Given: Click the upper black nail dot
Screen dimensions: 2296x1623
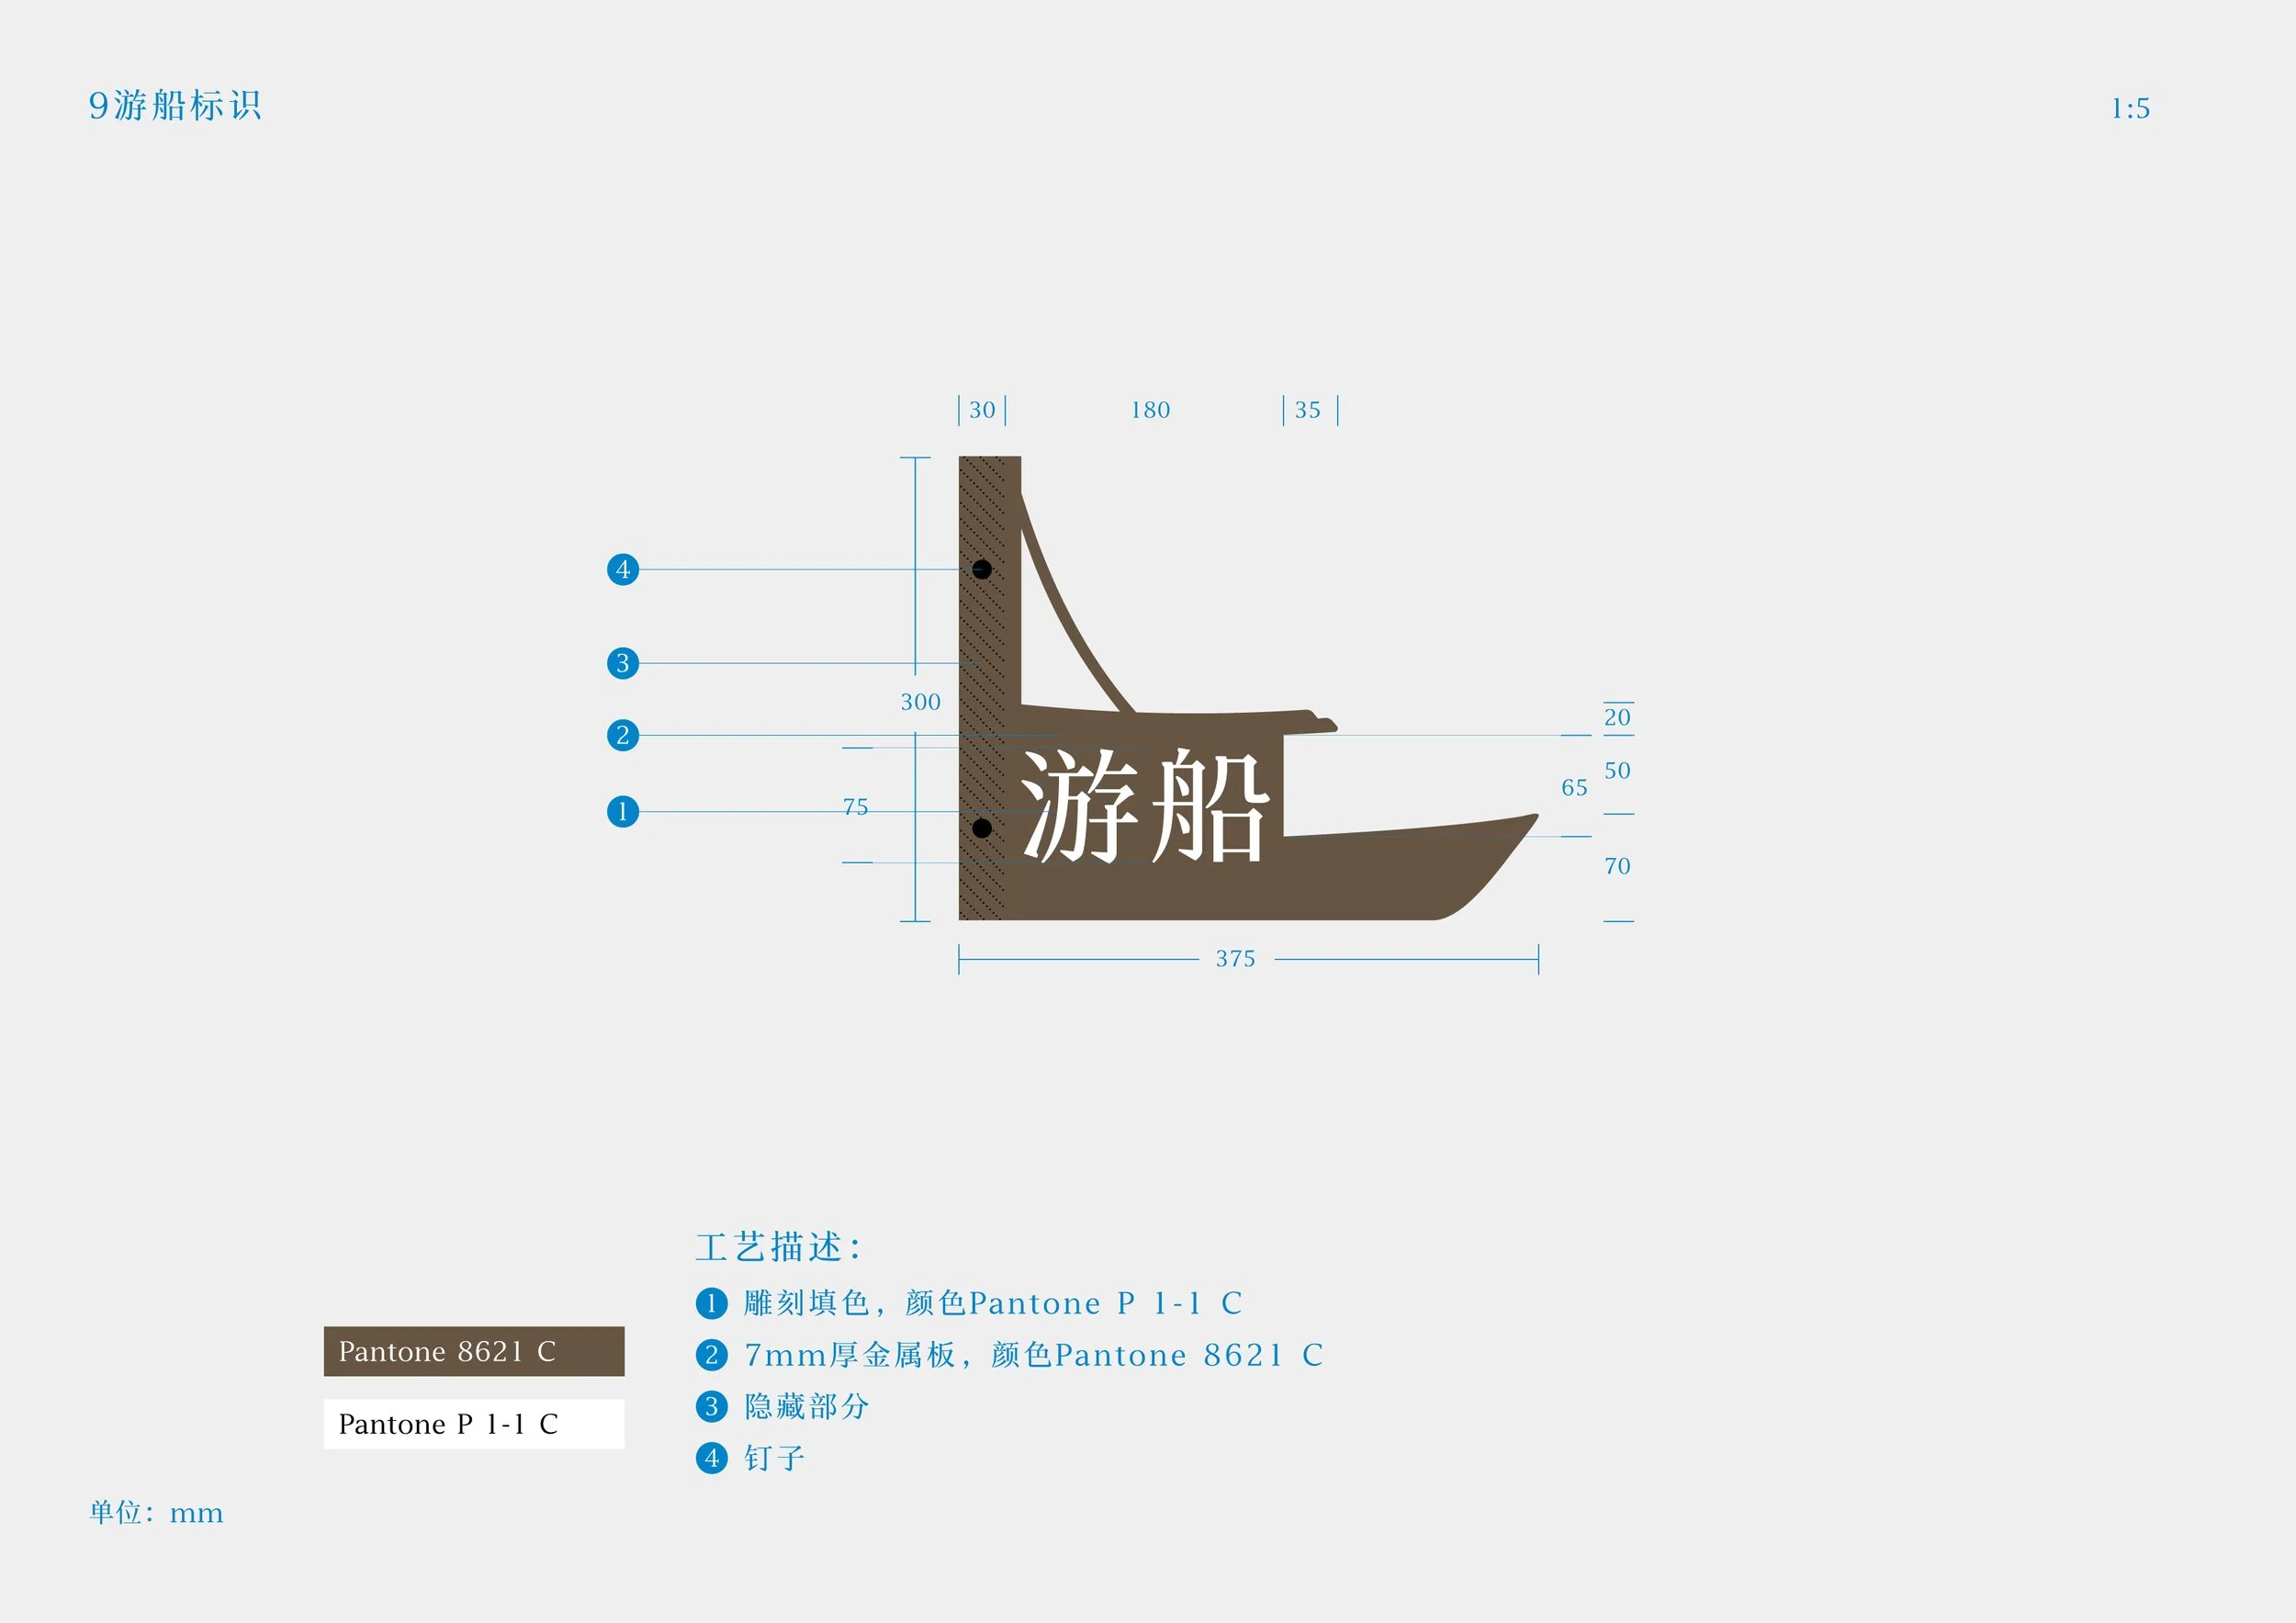Looking at the screenshot, I should (x=982, y=569).
